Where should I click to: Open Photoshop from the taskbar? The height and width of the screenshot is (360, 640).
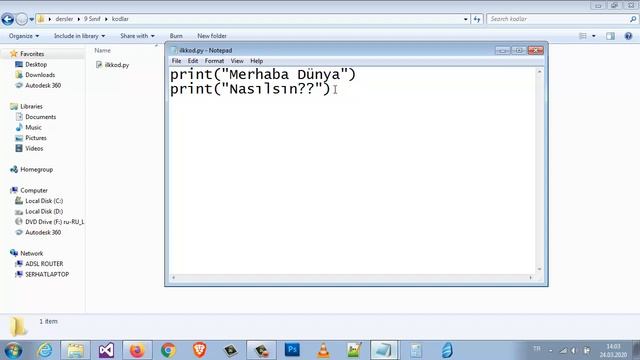292,350
